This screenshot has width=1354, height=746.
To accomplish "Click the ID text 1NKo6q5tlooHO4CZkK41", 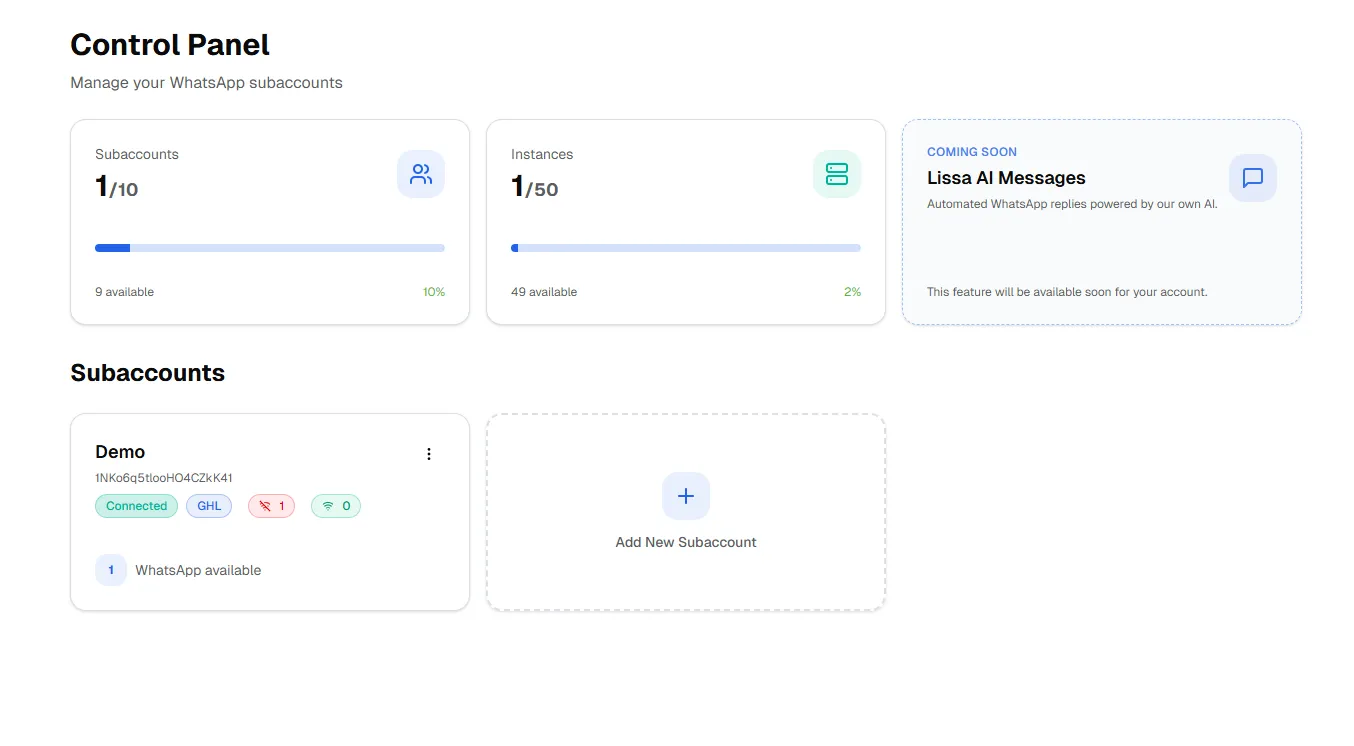I will click(x=164, y=478).
